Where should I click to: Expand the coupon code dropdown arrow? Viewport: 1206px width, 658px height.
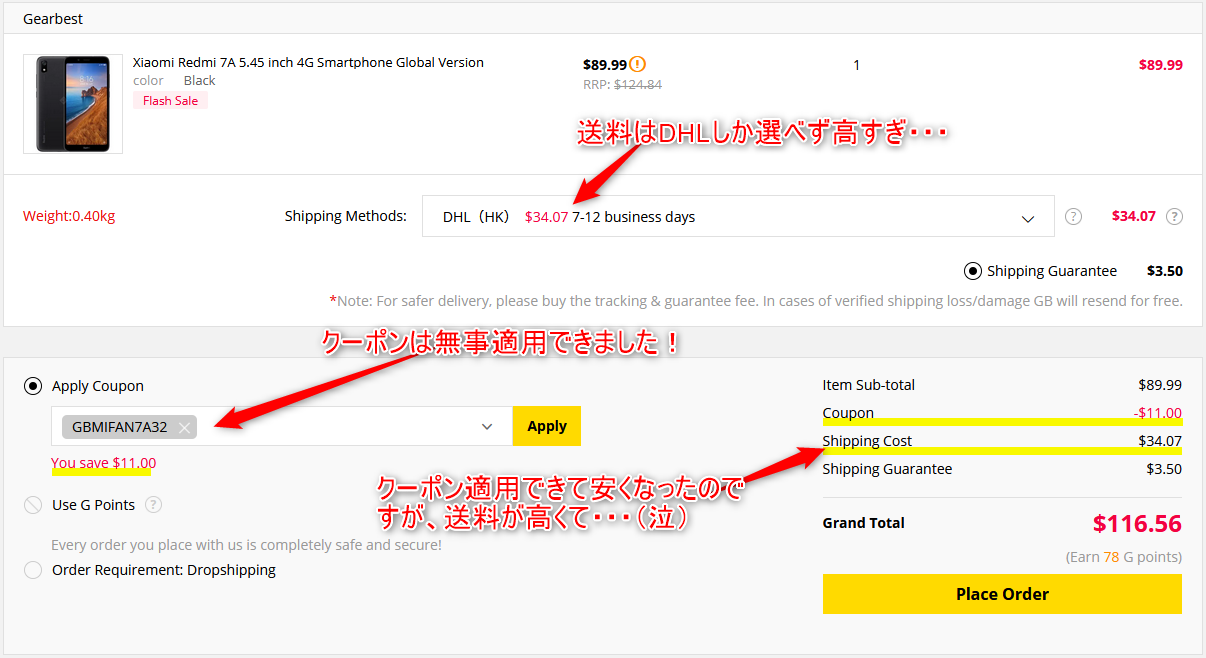(487, 427)
